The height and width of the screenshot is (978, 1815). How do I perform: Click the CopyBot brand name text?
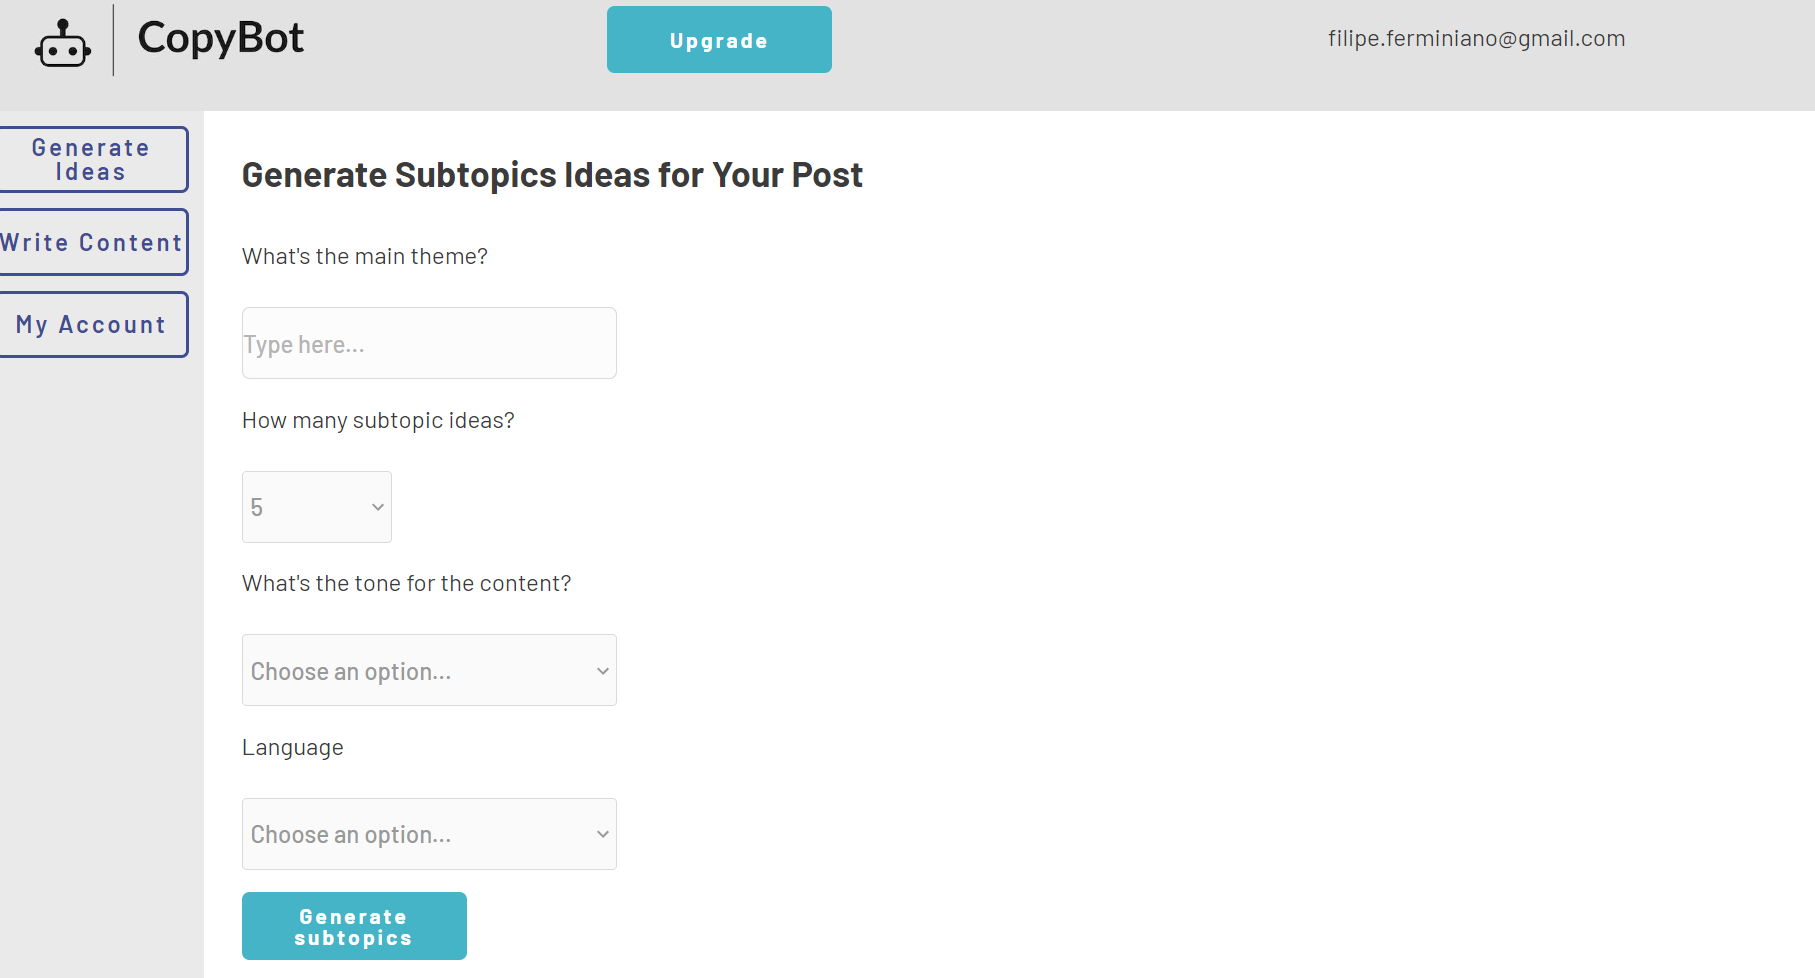[x=221, y=39]
